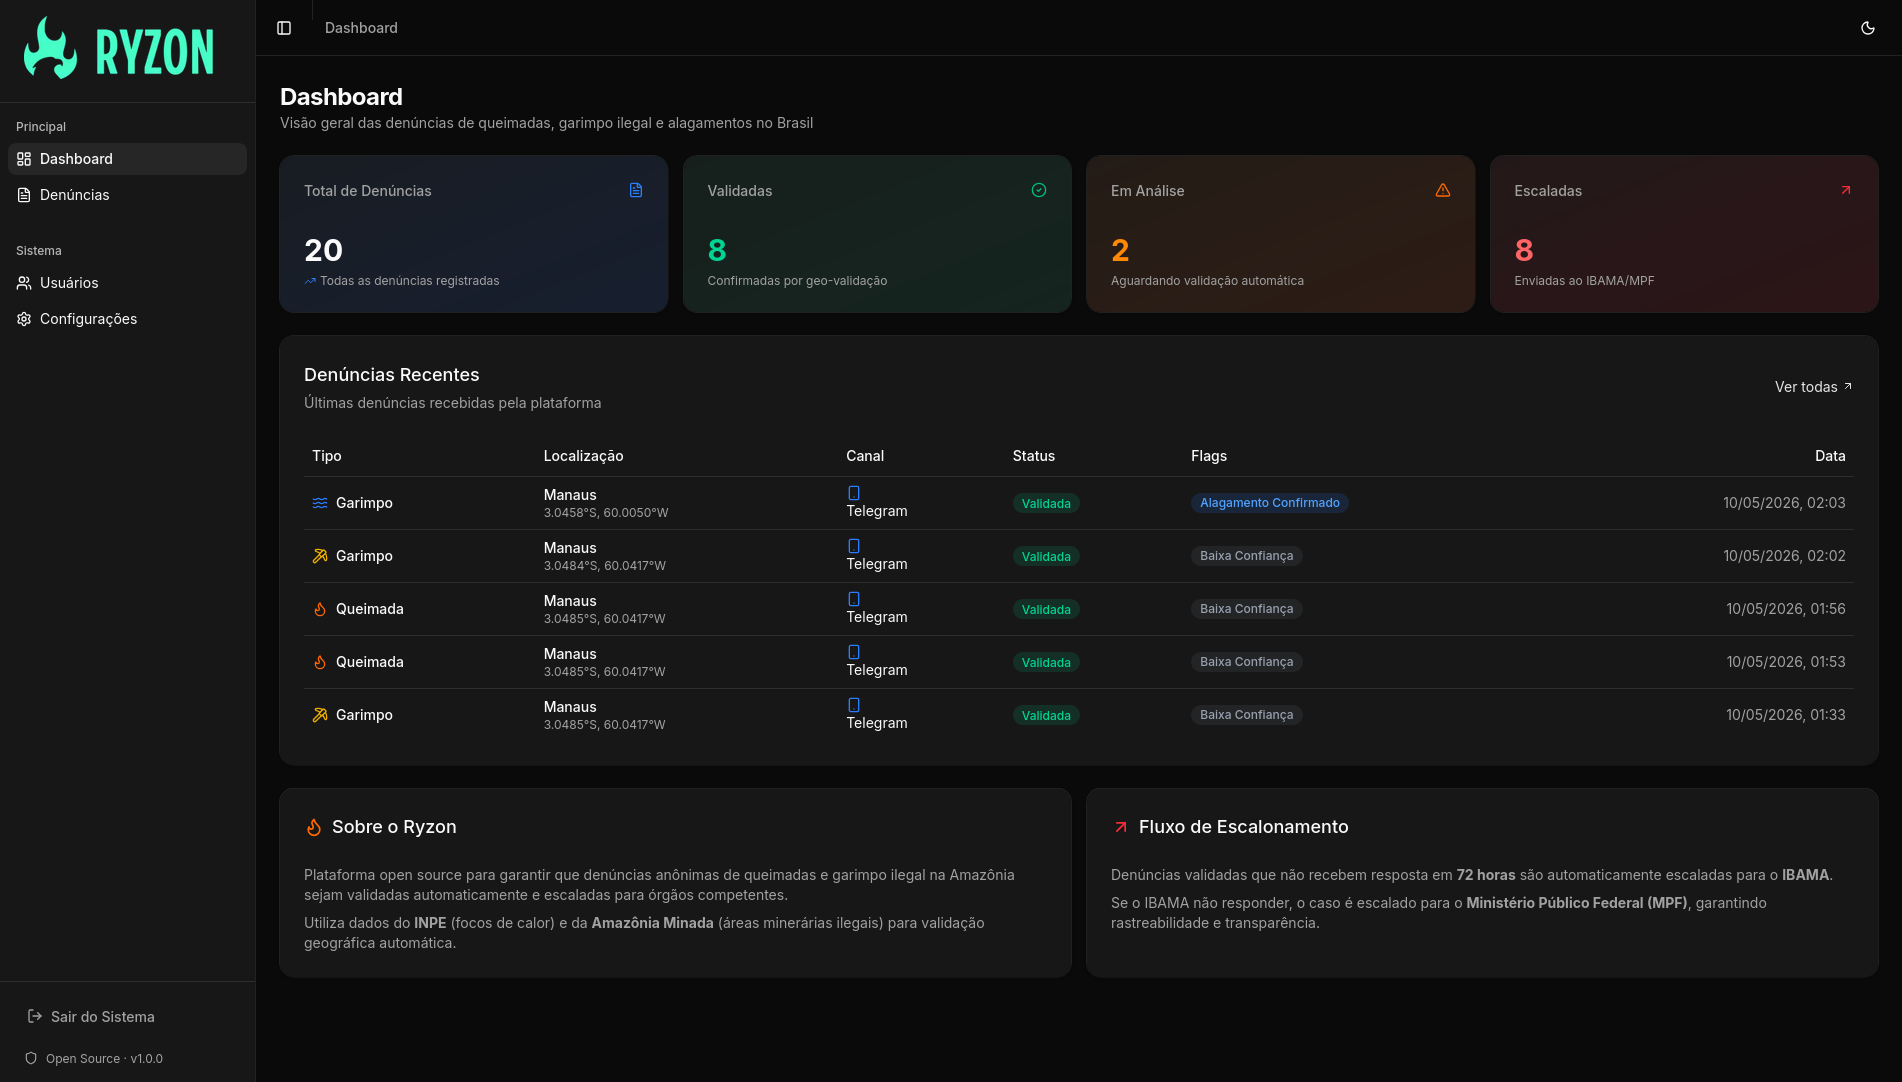
Task: Click the Open Source shield icon
Action: pyautogui.click(x=31, y=1058)
